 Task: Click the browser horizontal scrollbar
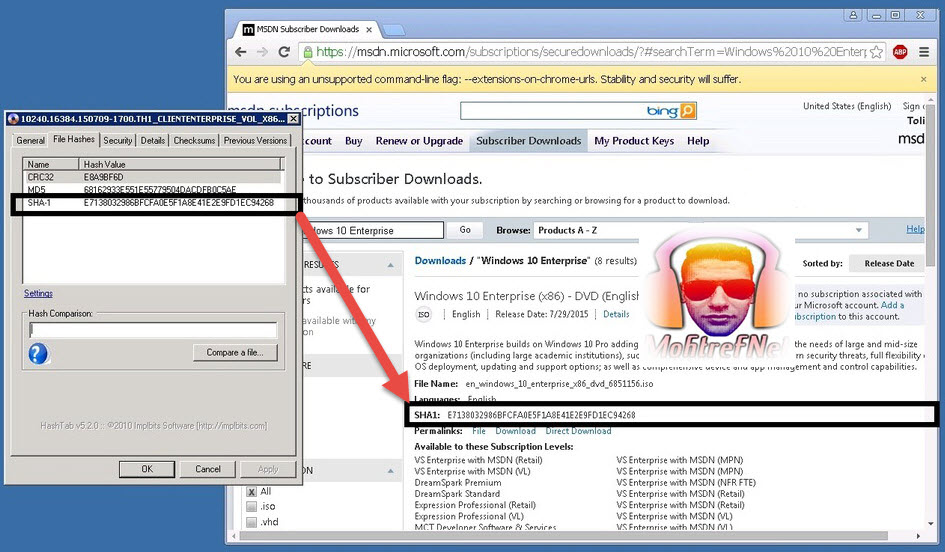tap(564, 536)
